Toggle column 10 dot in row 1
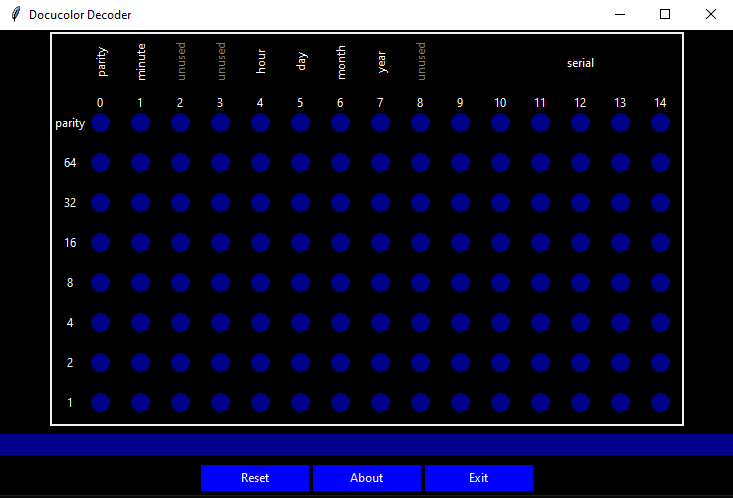 pos(500,403)
